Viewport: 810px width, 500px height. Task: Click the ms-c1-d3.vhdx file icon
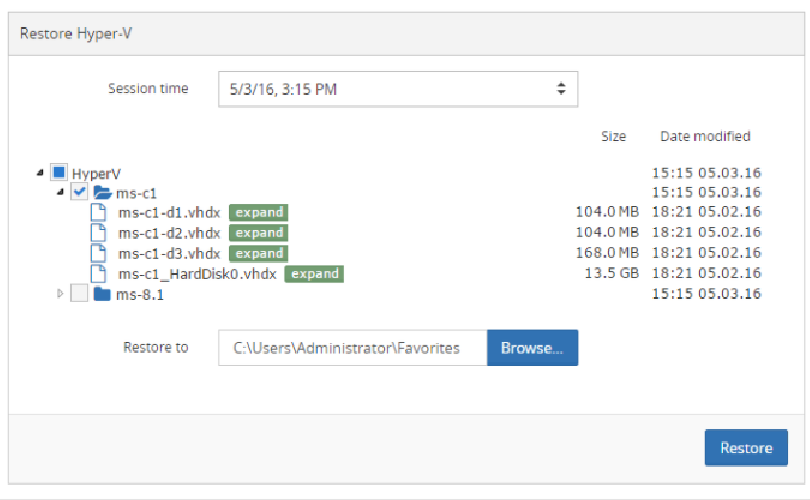pos(99,253)
